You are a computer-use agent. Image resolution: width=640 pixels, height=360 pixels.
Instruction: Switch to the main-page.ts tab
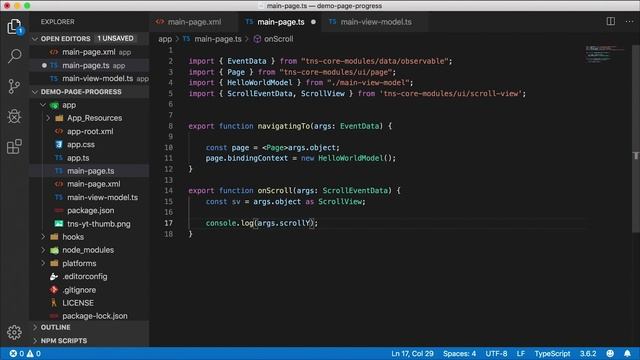(x=281, y=22)
